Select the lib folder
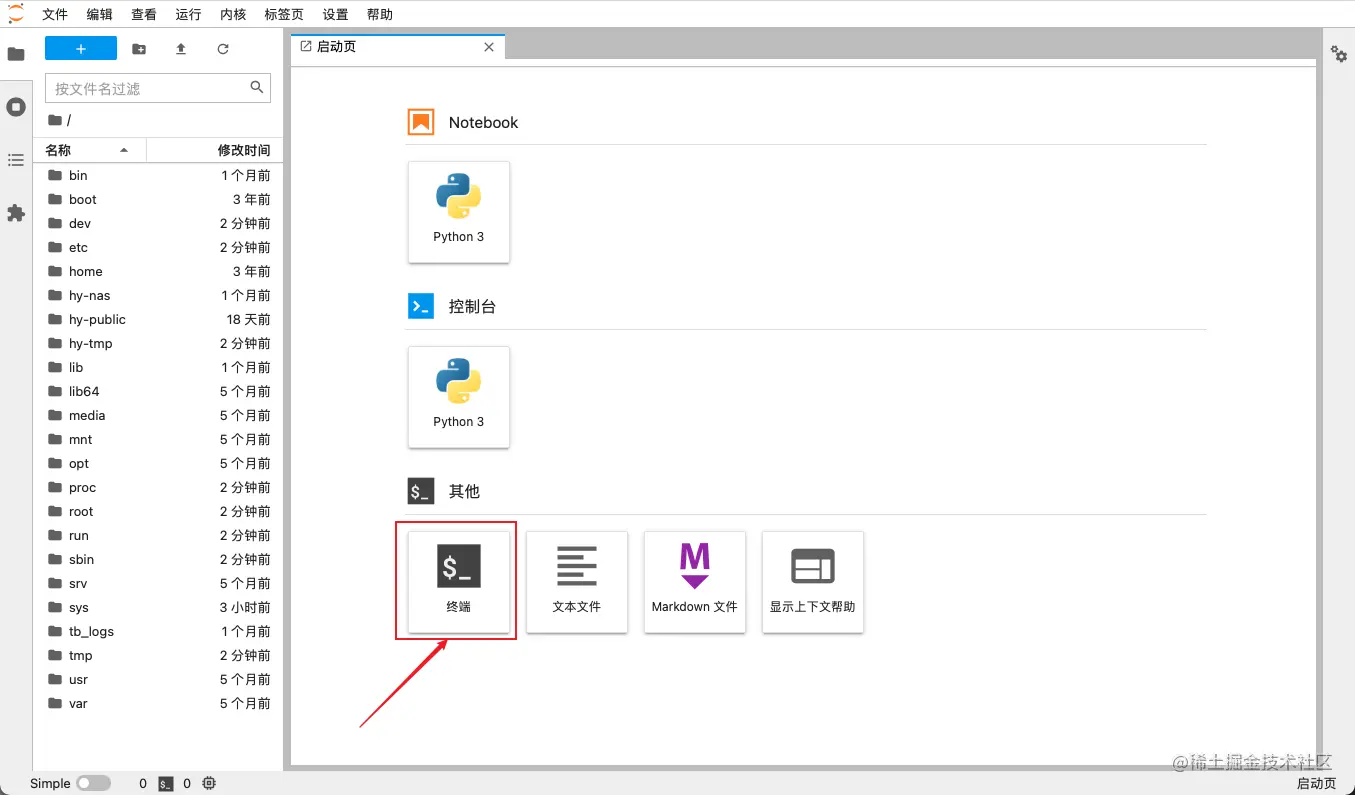The height and width of the screenshot is (795, 1355). click(158, 367)
